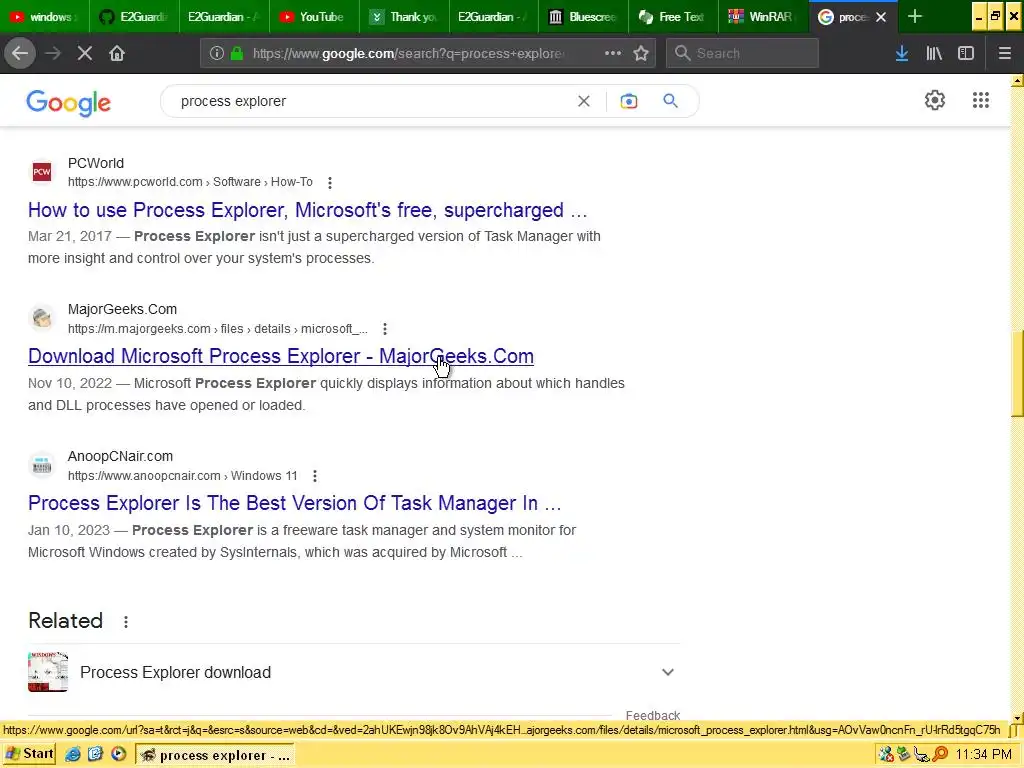Switch to the E2Guardian GitHub tab

(x=133, y=17)
